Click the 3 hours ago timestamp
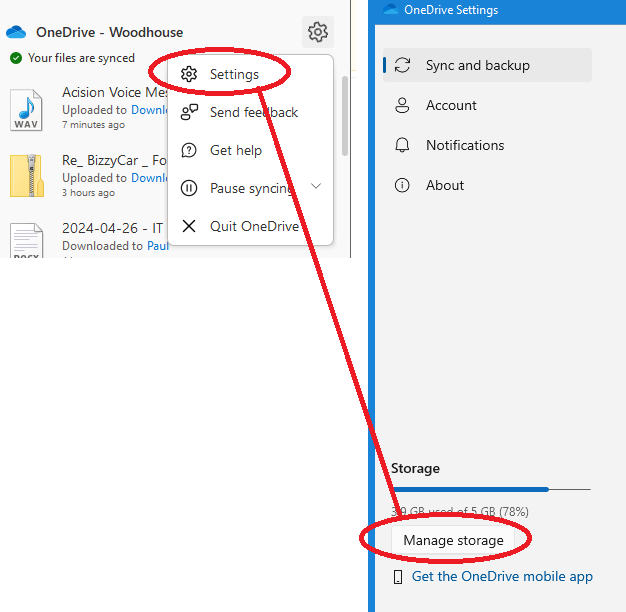The width and height of the screenshot is (626, 612). (88, 193)
